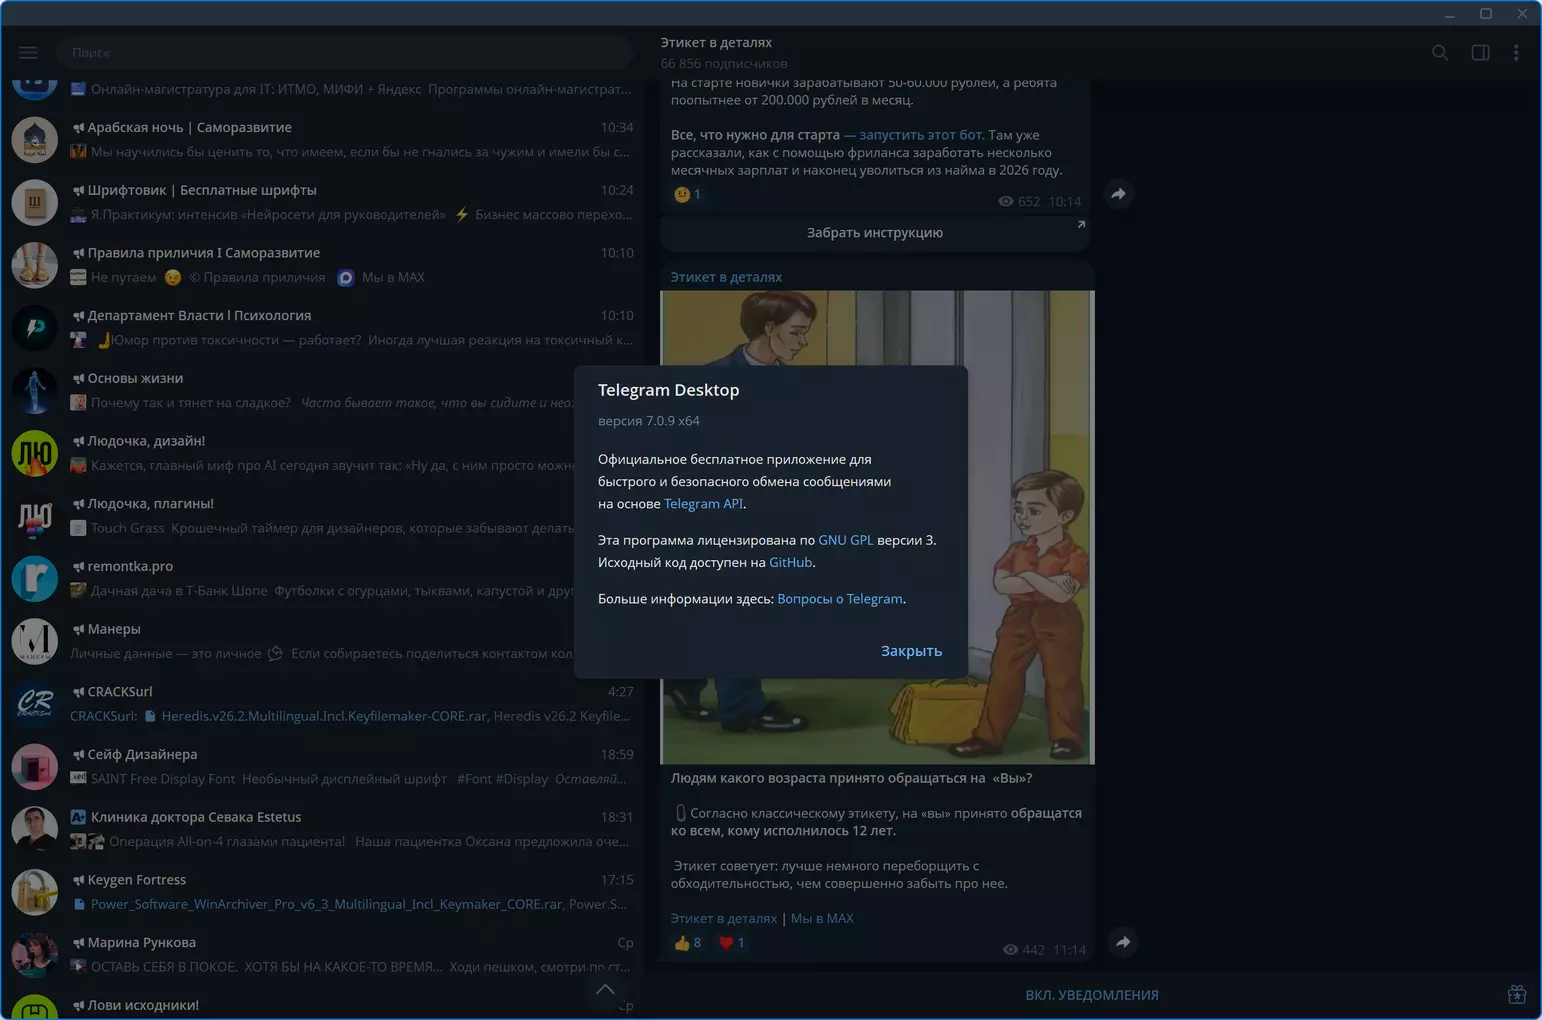The width and height of the screenshot is (1542, 1020).
Task: Open the remontka.pro chat
Action: point(322,578)
